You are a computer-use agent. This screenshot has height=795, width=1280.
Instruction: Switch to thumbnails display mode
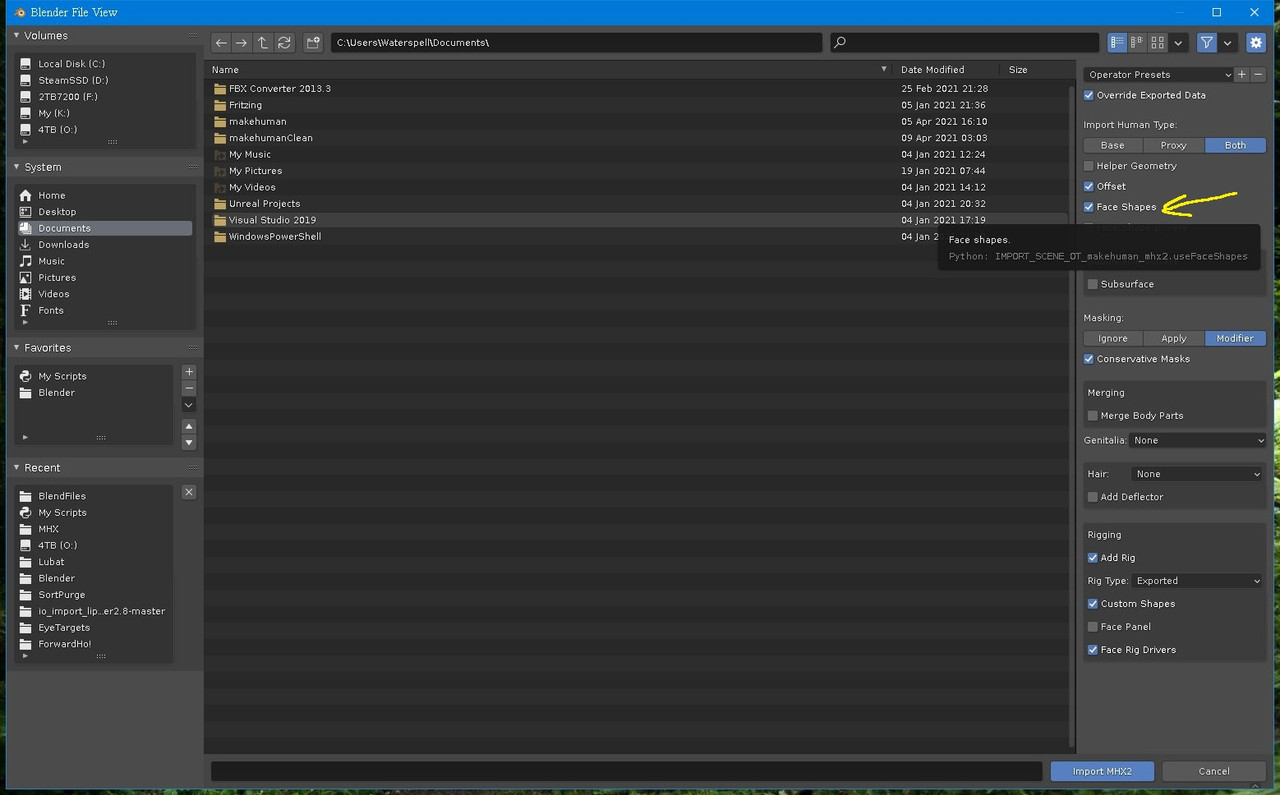(1158, 43)
